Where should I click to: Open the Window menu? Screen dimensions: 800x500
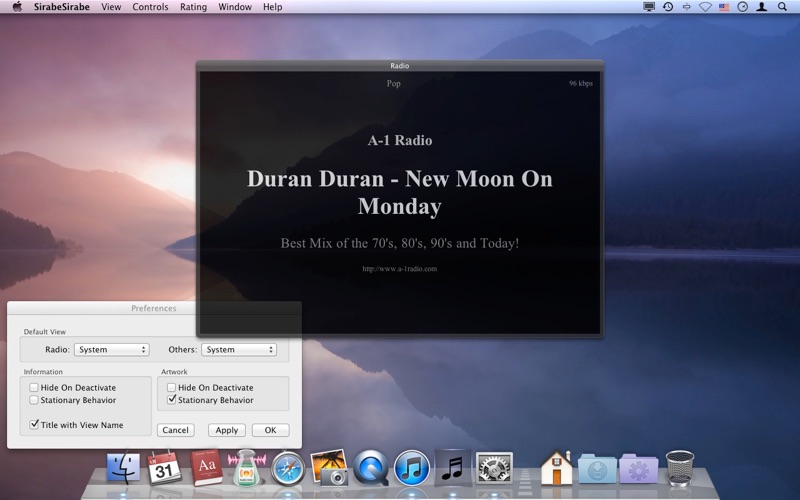tap(235, 7)
